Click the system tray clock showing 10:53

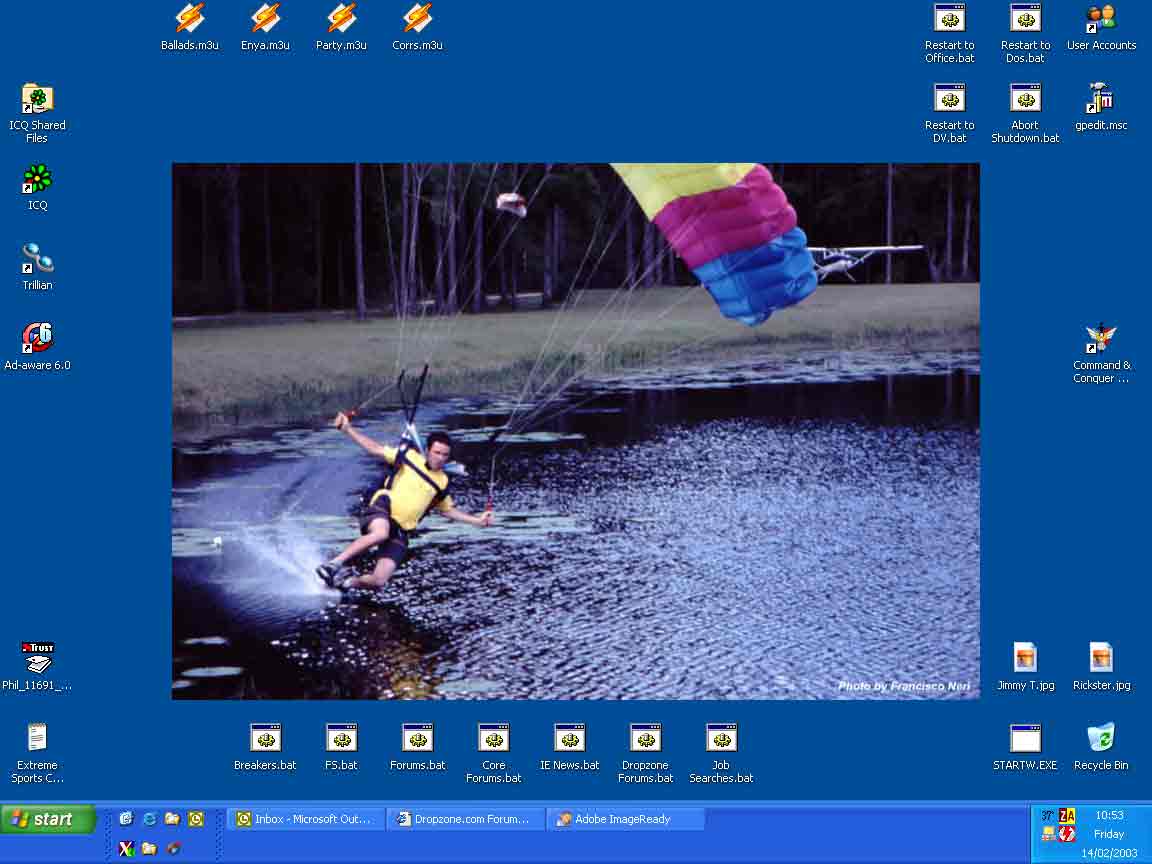(x=1109, y=815)
